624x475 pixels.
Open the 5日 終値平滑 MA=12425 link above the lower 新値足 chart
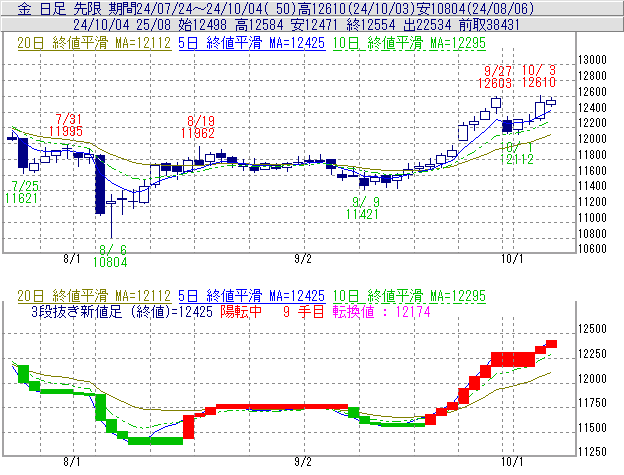(x=252, y=296)
